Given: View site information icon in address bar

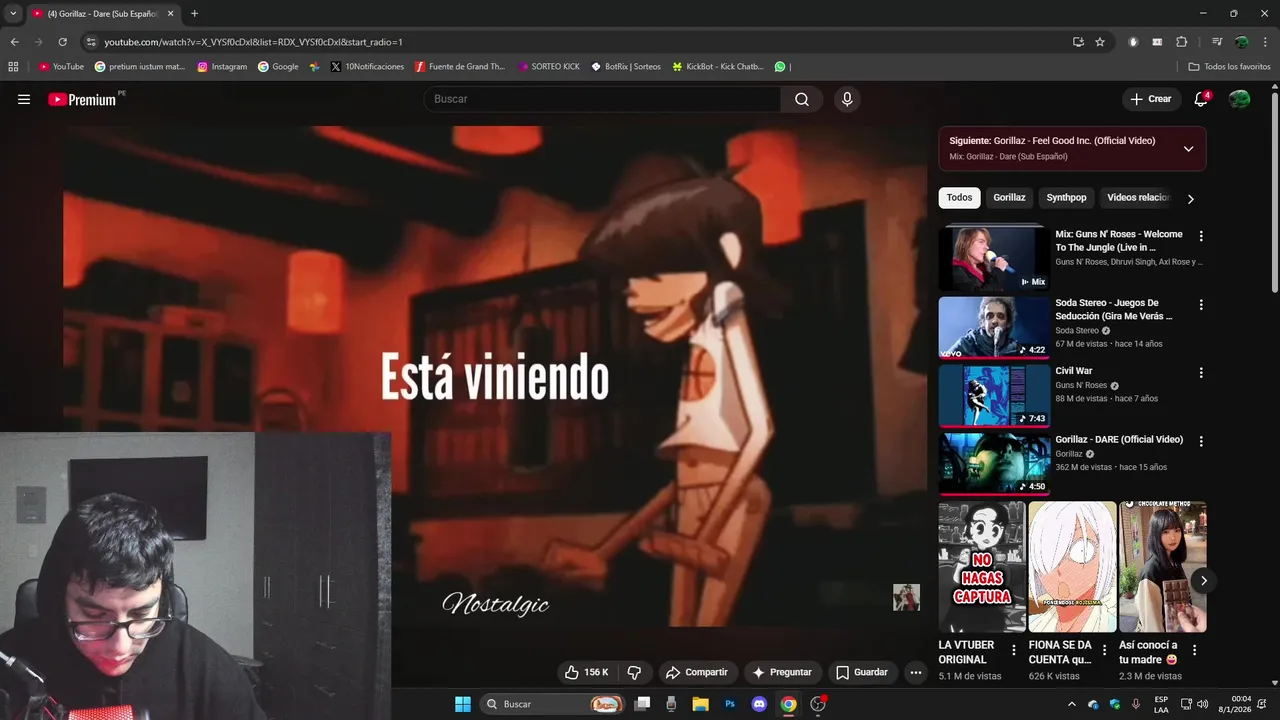Looking at the screenshot, I should pos(91,42).
